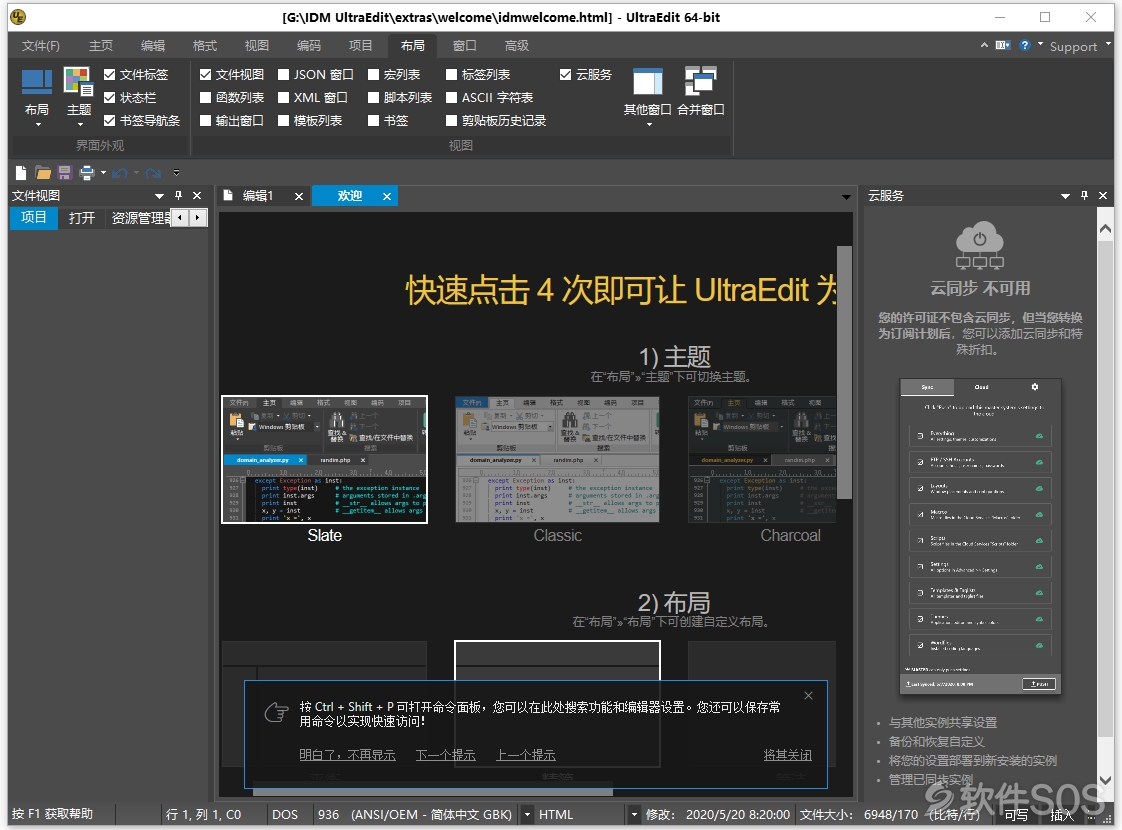The width and height of the screenshot is (1122, 830).
Task: Click the UltraEdit app logo icon
Action: pyautogui.click(x=18, y=16)
